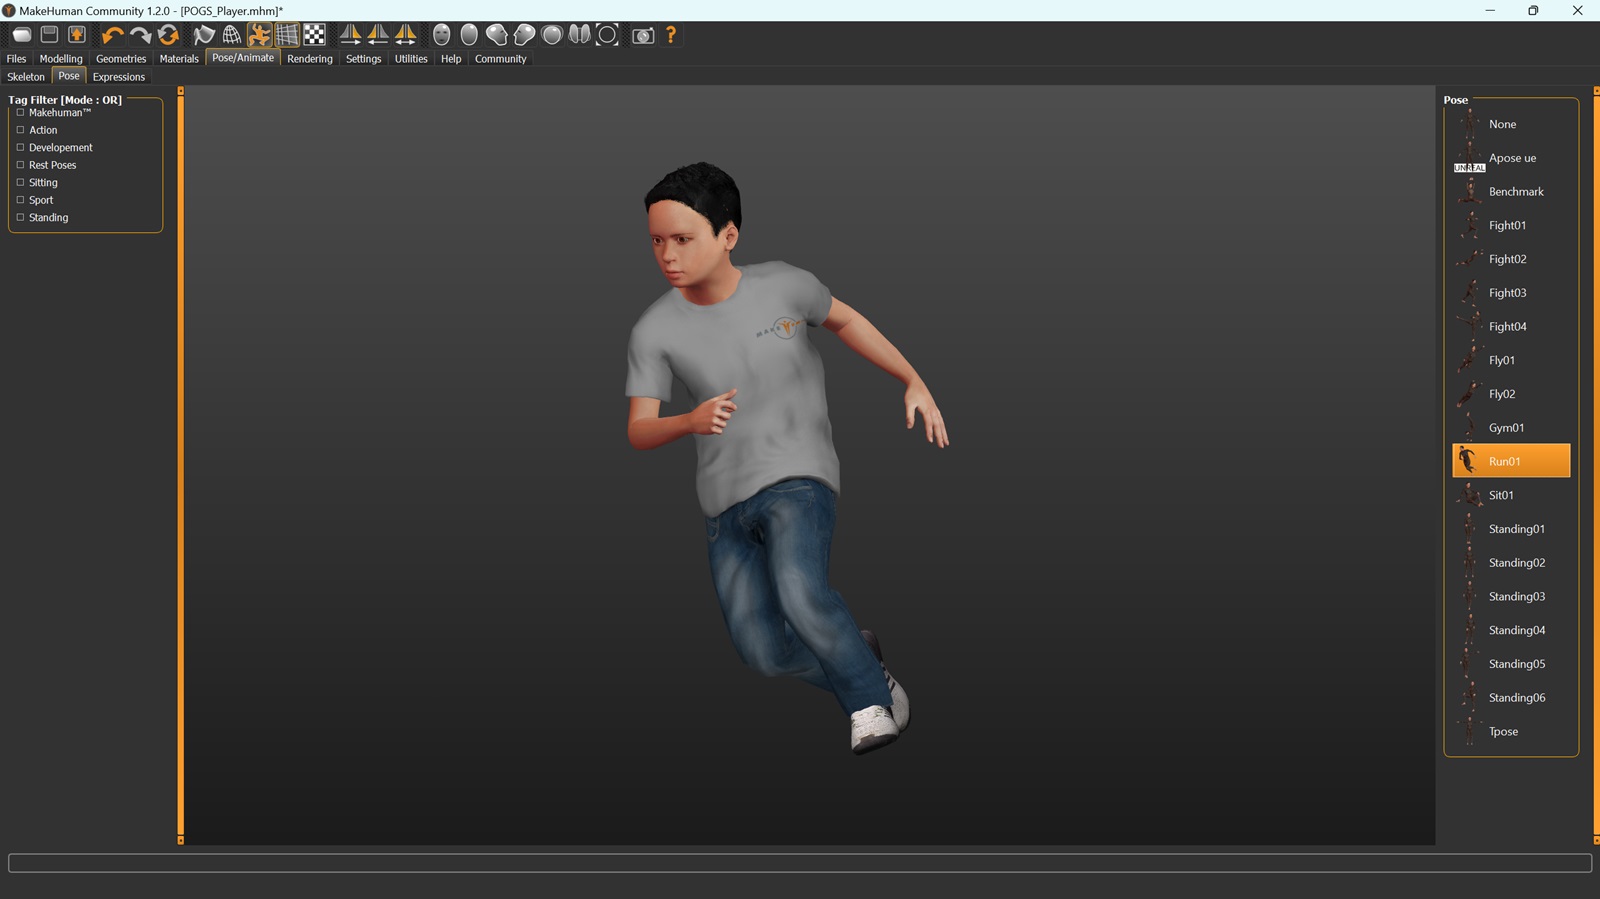Switch to Top view head icon
This screenshot has height=899, width=1600.
[552, 35]
